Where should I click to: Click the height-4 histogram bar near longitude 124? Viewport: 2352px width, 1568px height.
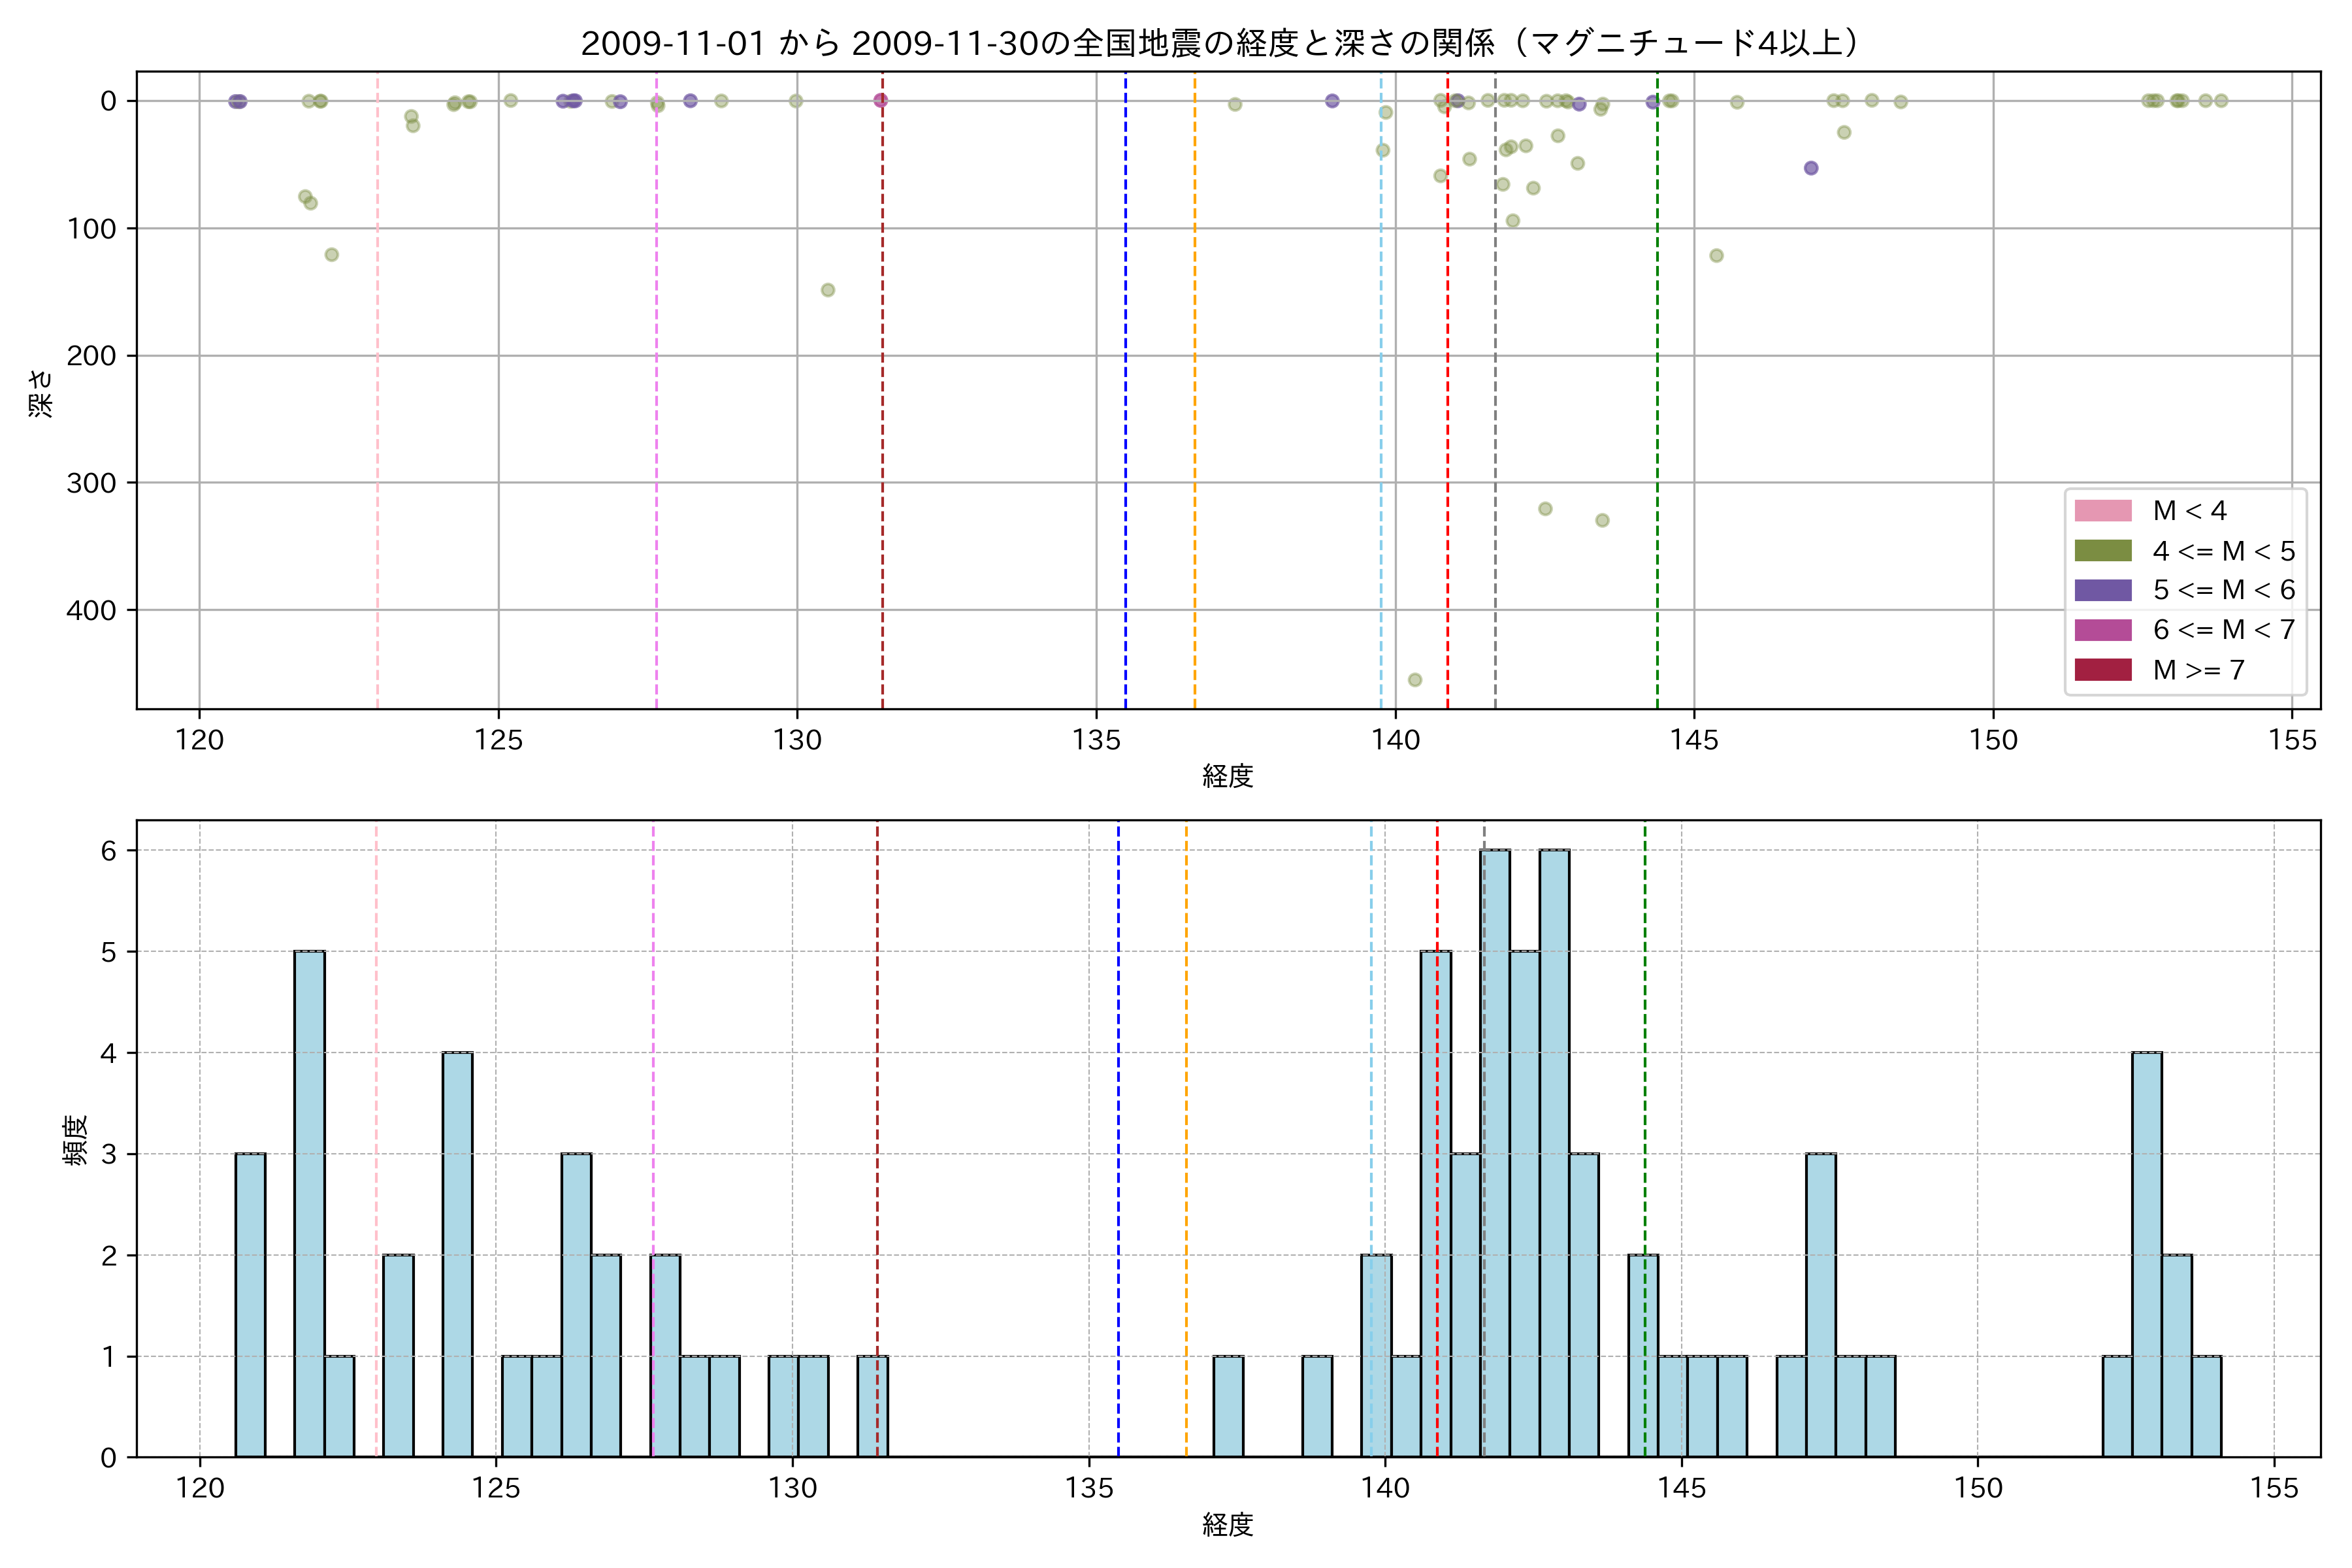[x=458, y=1254]
